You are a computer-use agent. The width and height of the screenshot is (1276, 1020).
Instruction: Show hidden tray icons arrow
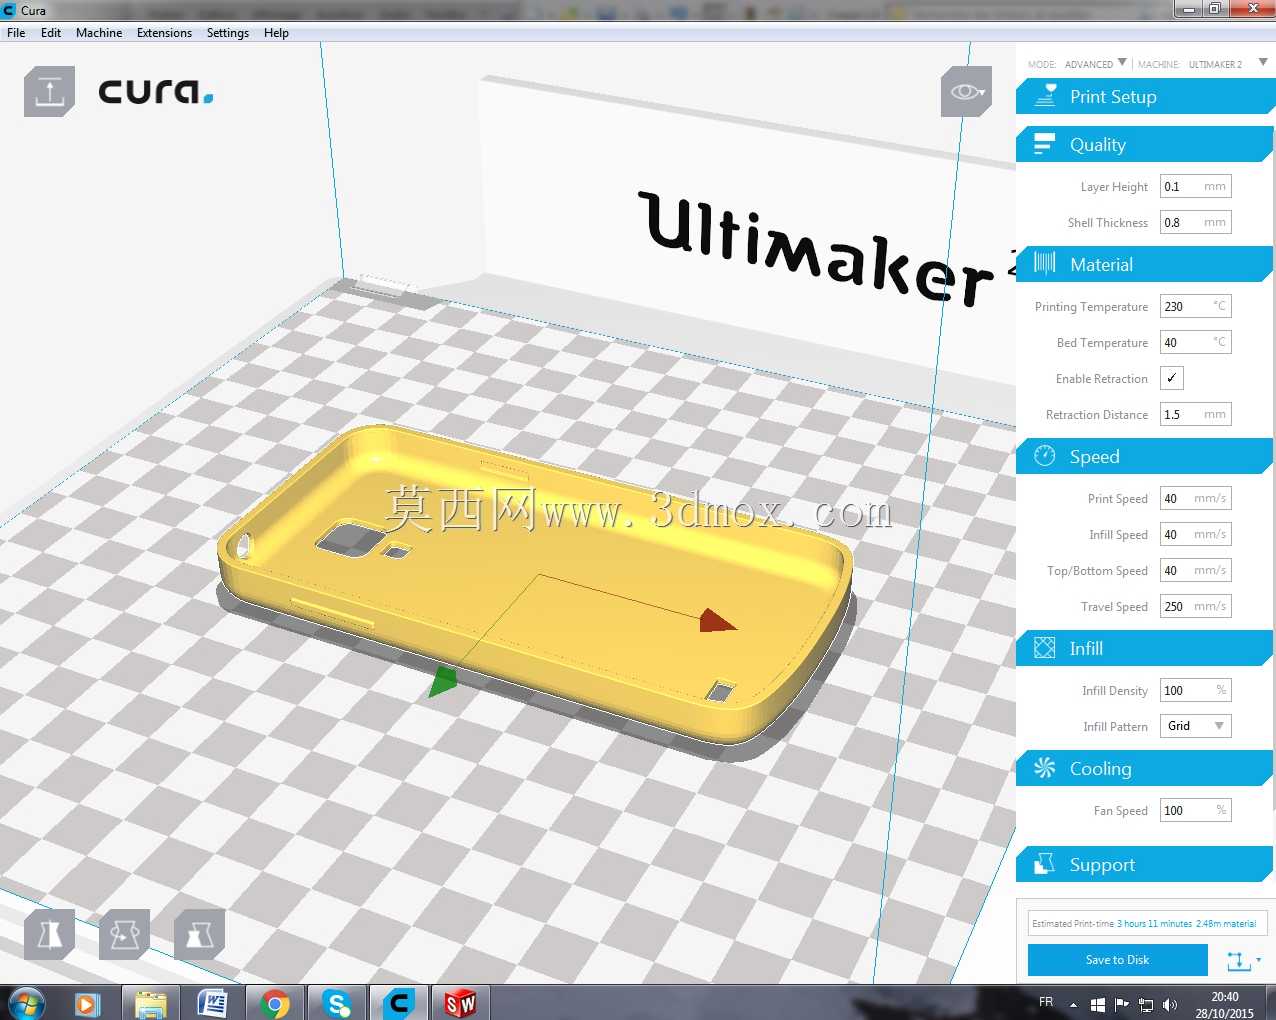click(1074, 1004)
